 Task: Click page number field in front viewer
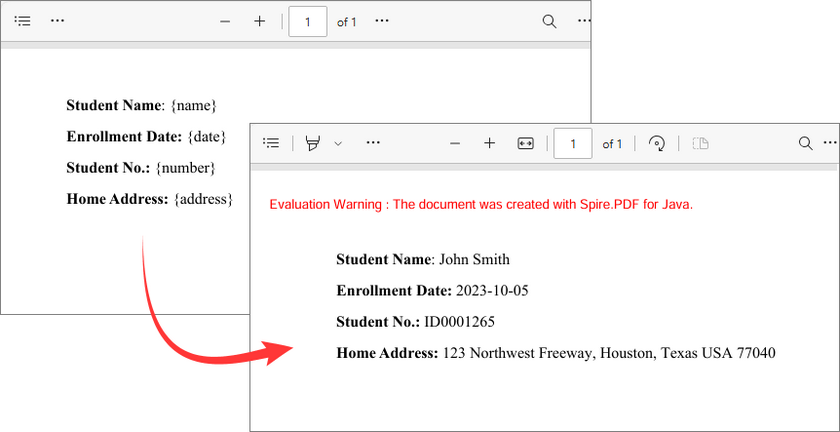(573, 144)
